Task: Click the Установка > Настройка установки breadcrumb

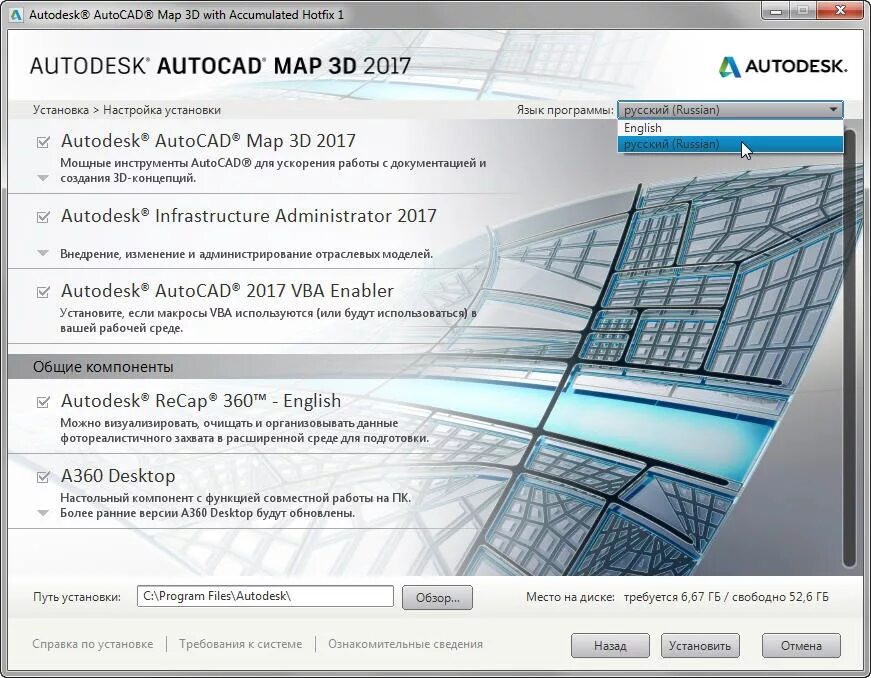Action: click(127, 110)
